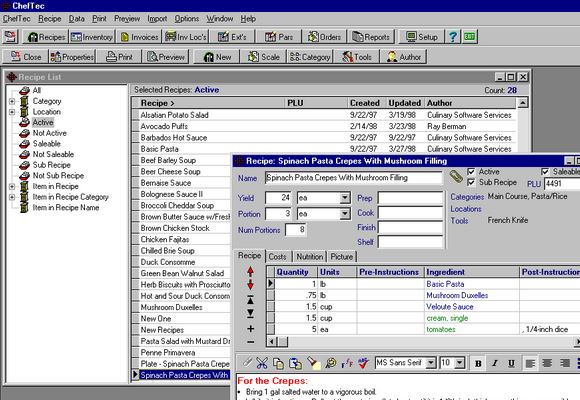The image size is (580, 400).
Task: Click the Scale recipe button
Action: pos(263,57)
